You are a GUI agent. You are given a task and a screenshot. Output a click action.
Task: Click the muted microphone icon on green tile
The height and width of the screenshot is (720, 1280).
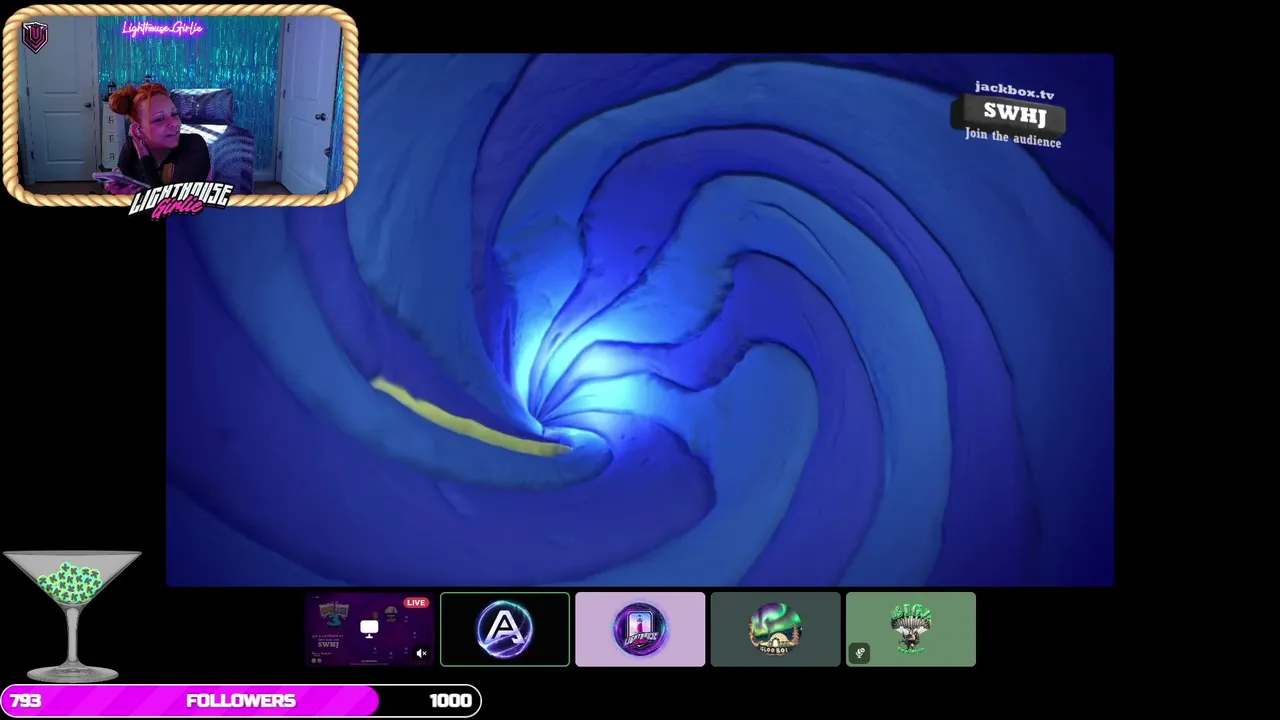pyautogui.click(x=860, y=653)
